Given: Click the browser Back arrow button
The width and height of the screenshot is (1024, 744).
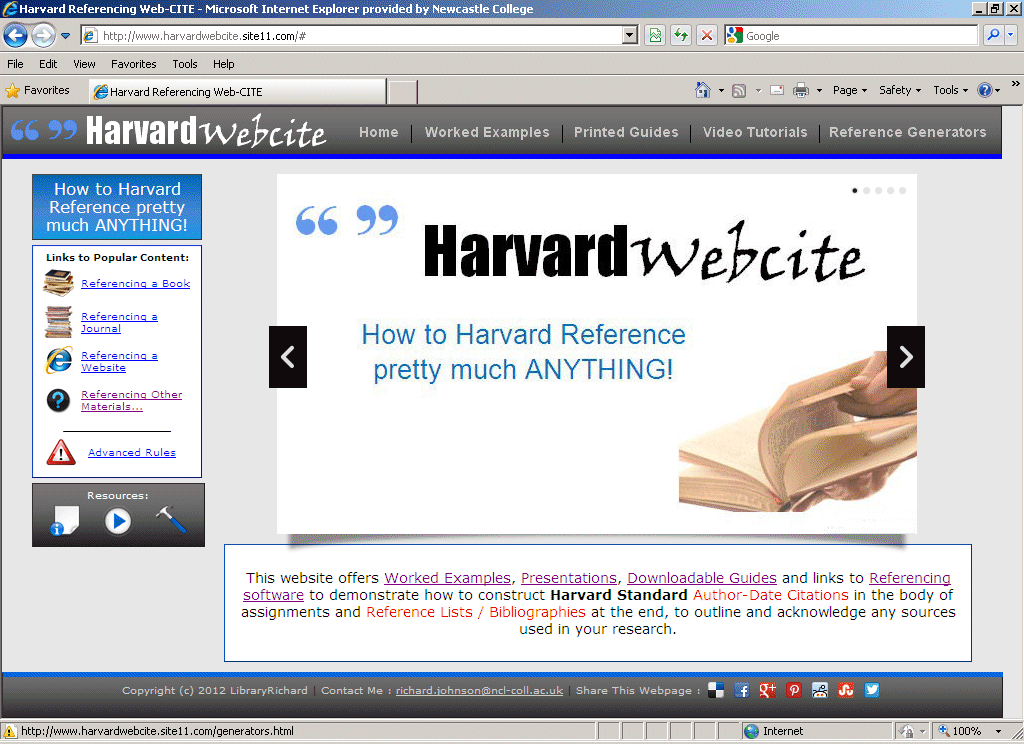Looking at the screenshot, I should (16, 35).
